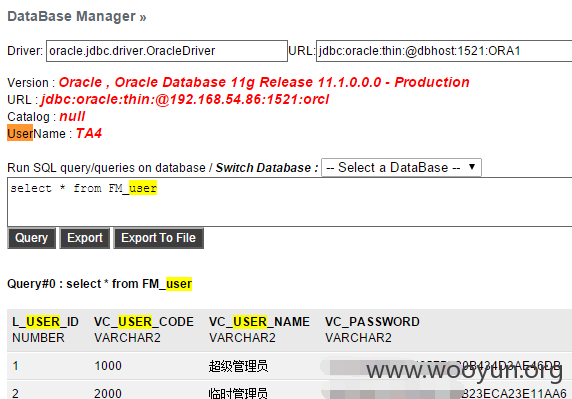Click the Switch Database label
The image size is (572, 399).
(267, 168)
